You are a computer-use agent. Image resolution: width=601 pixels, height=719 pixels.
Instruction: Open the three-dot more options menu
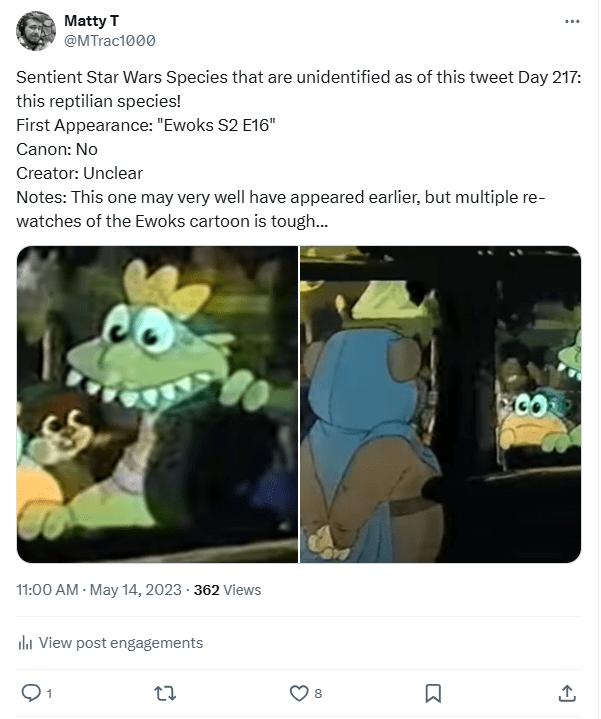572,21
